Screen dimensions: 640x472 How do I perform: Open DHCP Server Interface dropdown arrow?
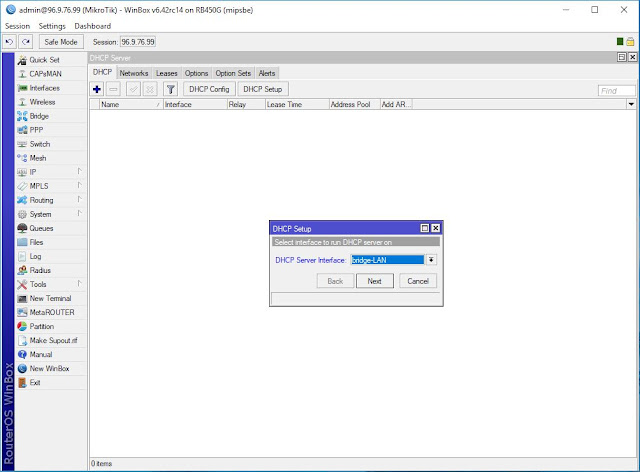click(431, 260)
